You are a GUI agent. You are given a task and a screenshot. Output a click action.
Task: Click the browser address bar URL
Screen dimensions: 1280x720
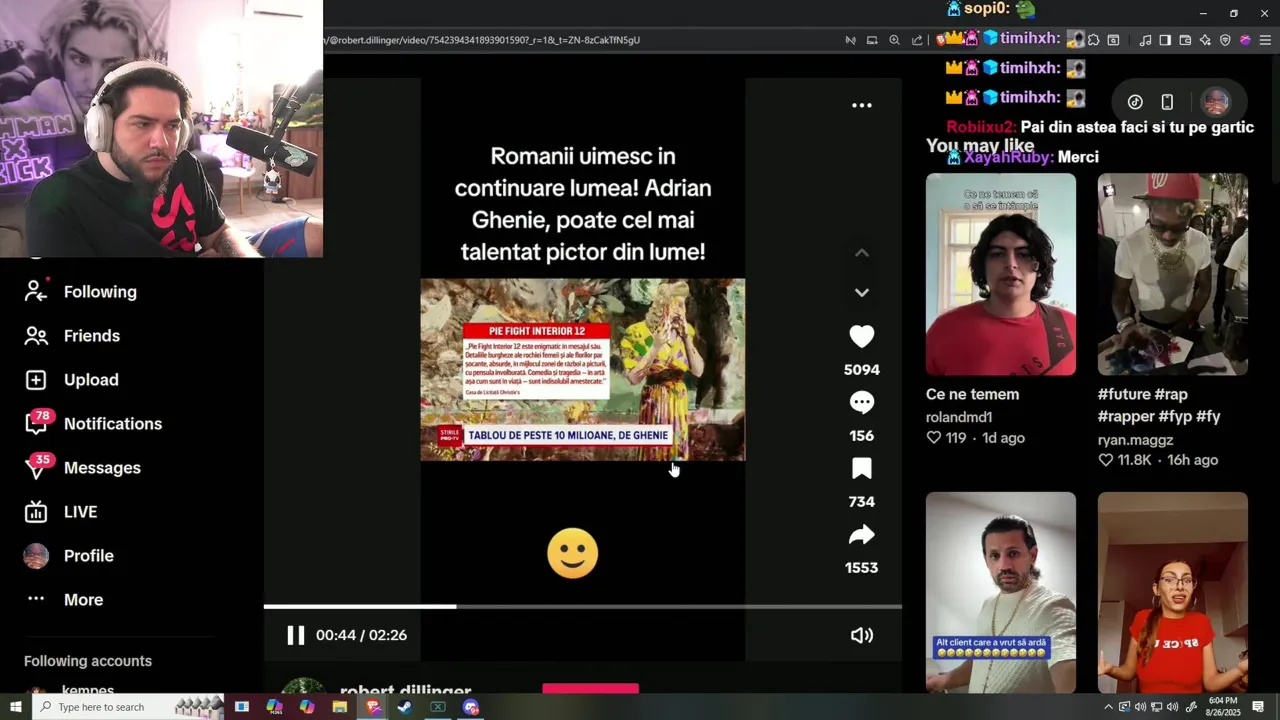[x=485, y=40]
